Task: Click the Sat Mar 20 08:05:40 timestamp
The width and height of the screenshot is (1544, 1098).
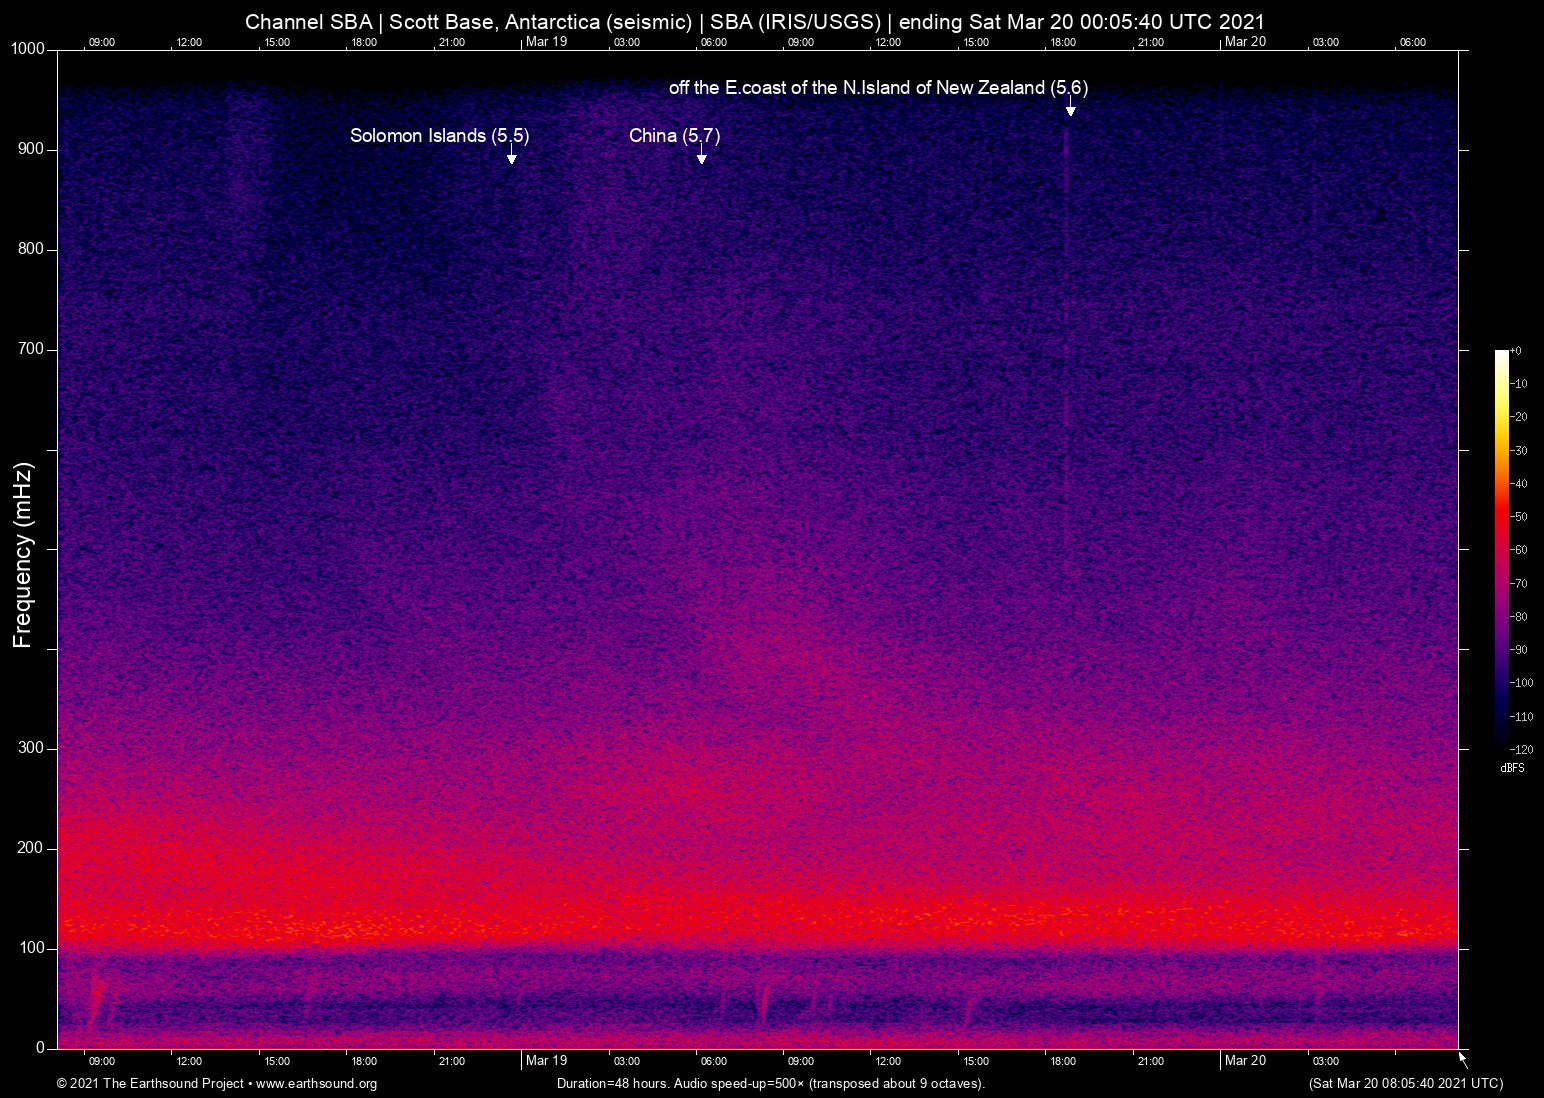Action: coord(1405,1083)
